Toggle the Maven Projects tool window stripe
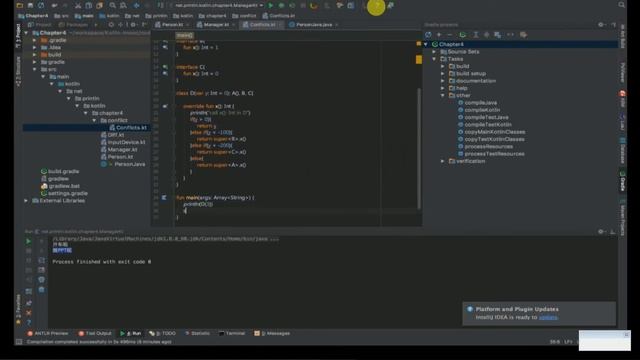 [x=622, y=217]
